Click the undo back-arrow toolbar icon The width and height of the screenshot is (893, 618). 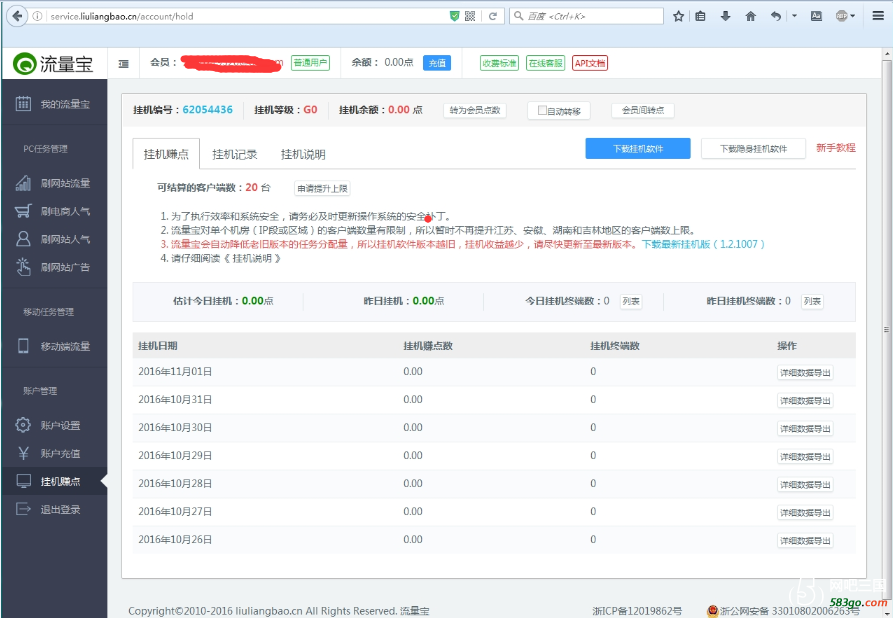coord(776,17)
